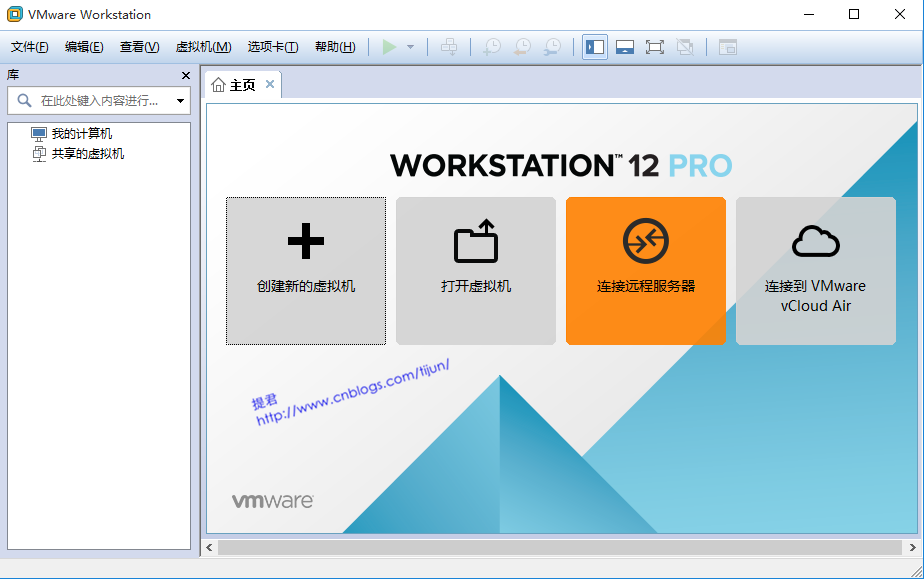Click the 共享的虚拟机 shared icon
Image resolution: width=924 pixels, height=579 pixels.
coord(39,154)
